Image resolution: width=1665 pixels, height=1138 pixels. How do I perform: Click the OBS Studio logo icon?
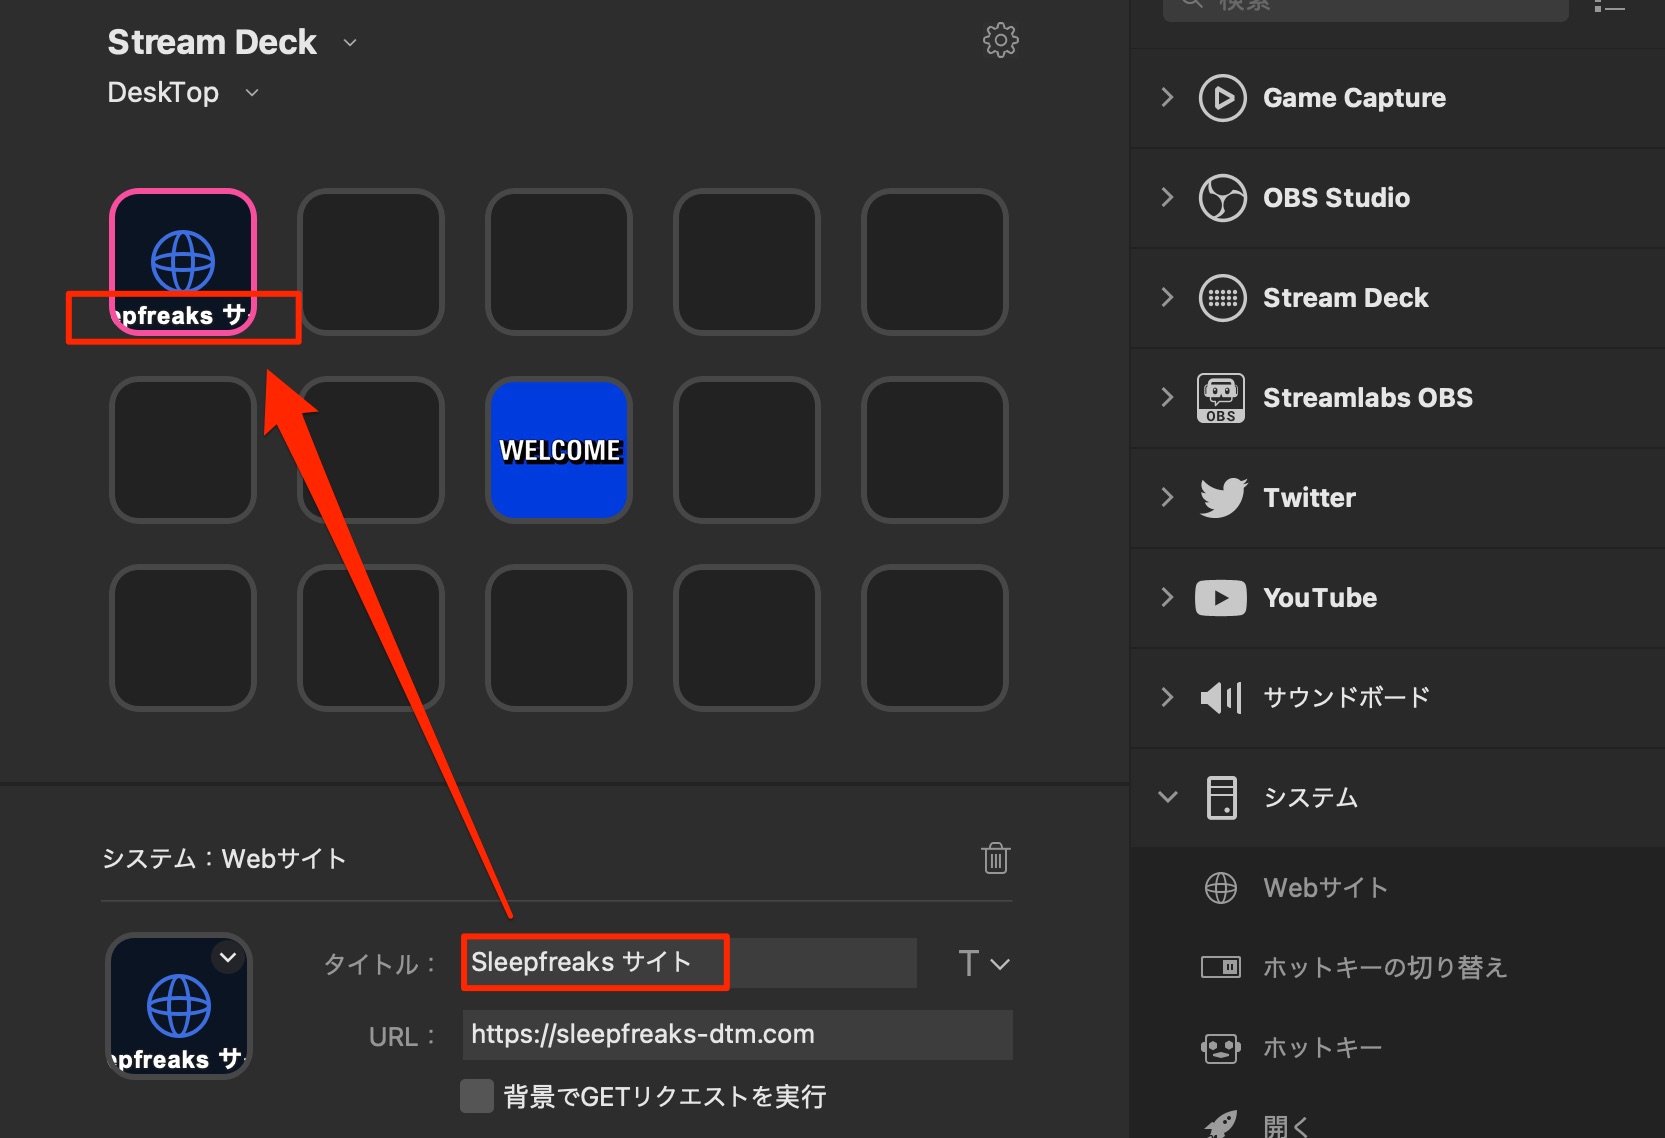tap(1222, 198)
